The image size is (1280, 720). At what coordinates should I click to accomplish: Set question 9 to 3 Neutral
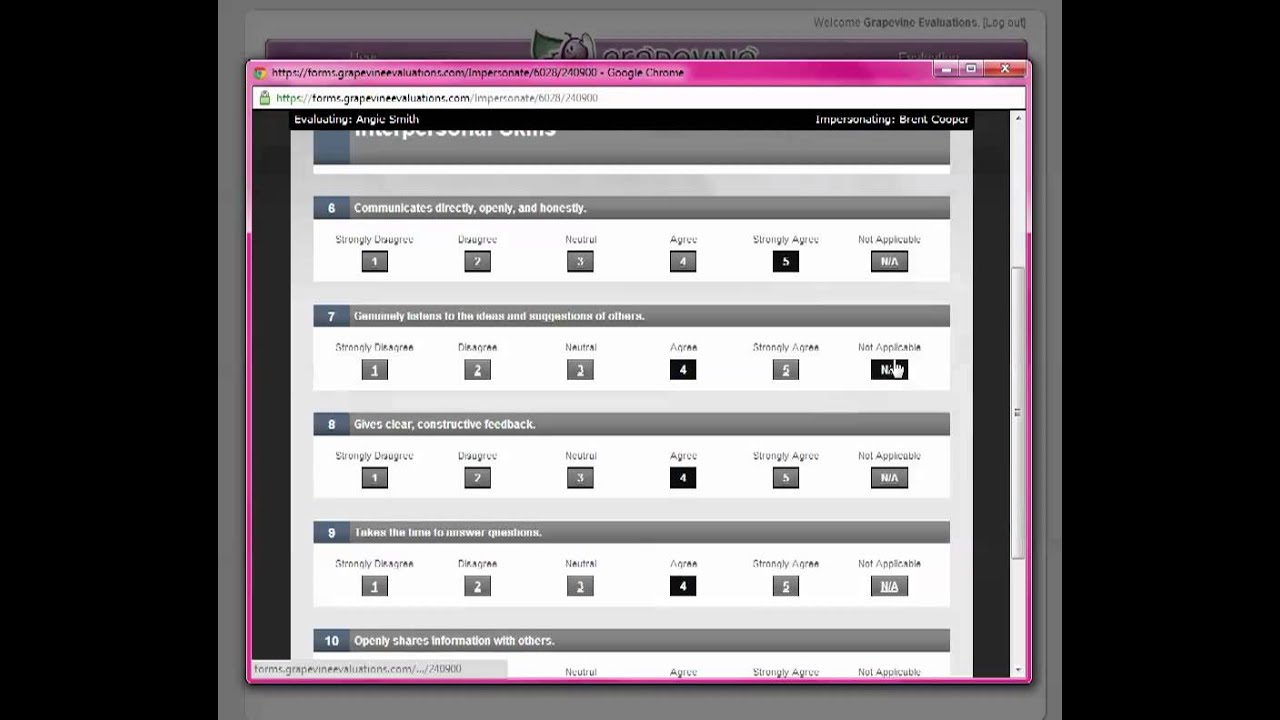[x=580, y=586]
